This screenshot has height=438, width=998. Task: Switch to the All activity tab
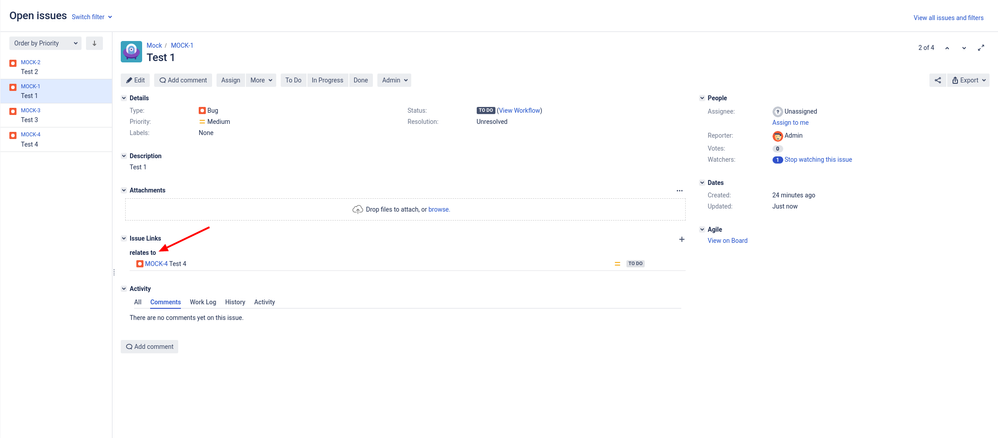[x=137, y=302]
